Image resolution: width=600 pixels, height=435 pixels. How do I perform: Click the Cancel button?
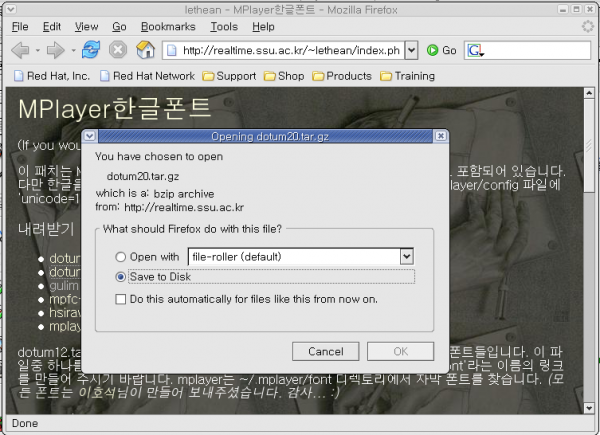tap(326, 351)
